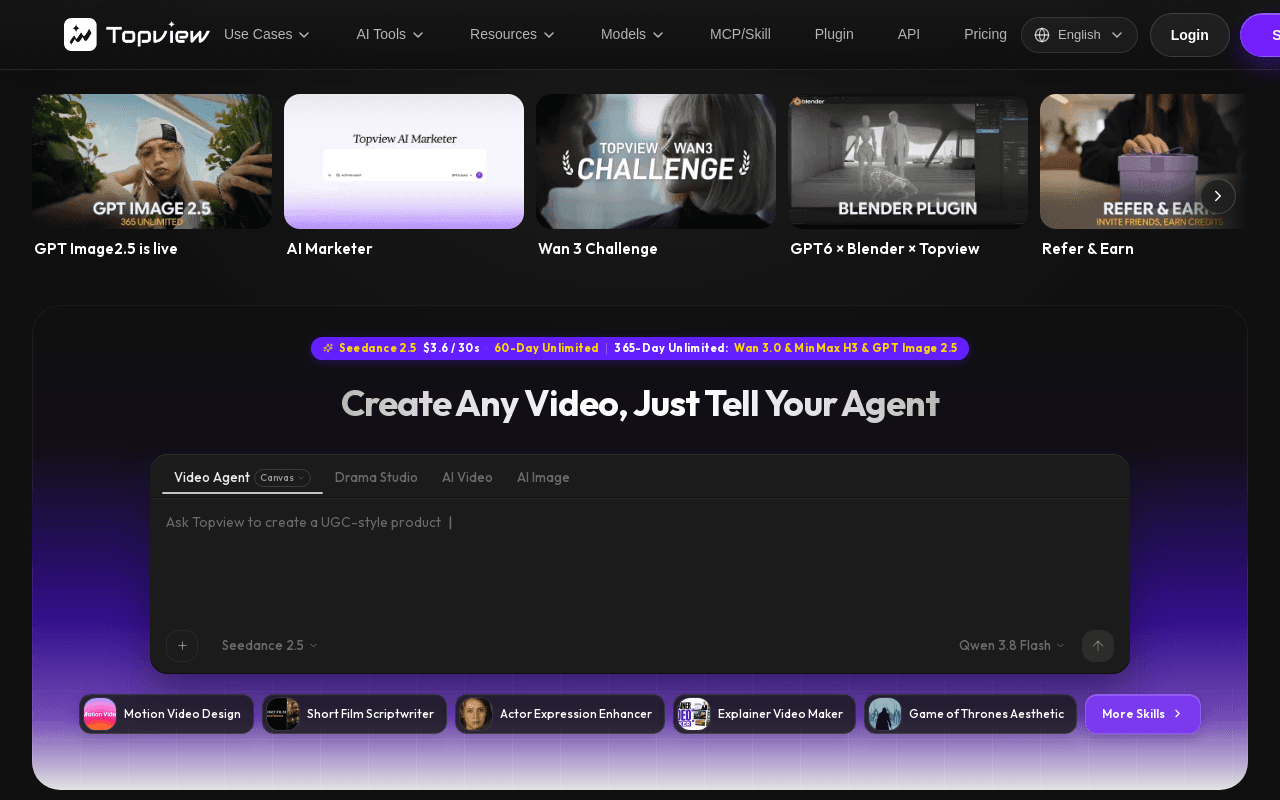
Task: Click the Topview logo icon
Action: coord(80,34)
